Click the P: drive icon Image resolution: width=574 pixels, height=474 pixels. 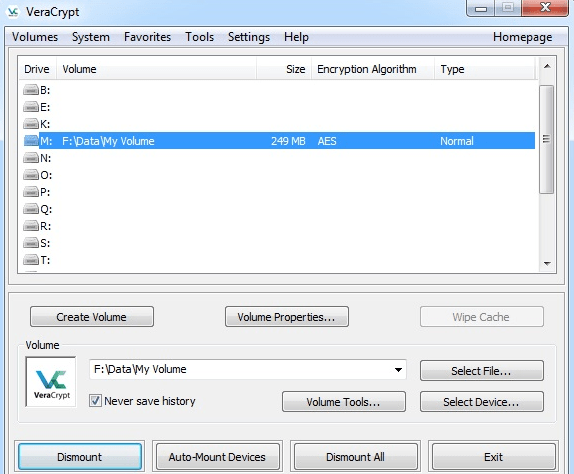(31, 192)
